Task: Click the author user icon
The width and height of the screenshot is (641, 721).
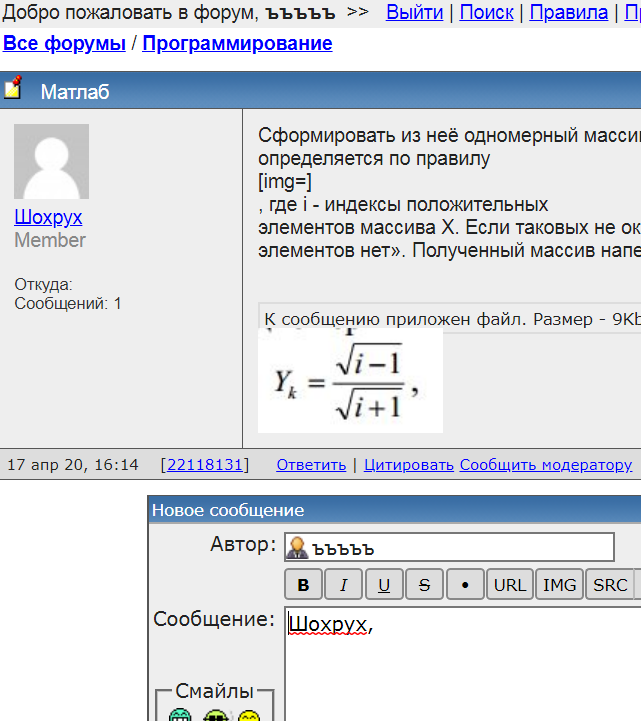Action: [297, 548]
